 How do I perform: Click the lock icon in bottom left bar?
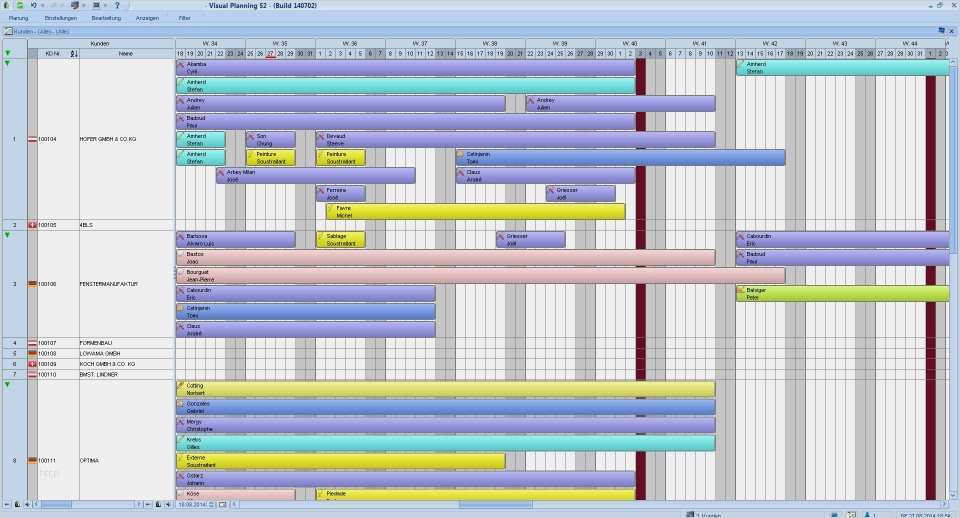click(x=17, y=505)
